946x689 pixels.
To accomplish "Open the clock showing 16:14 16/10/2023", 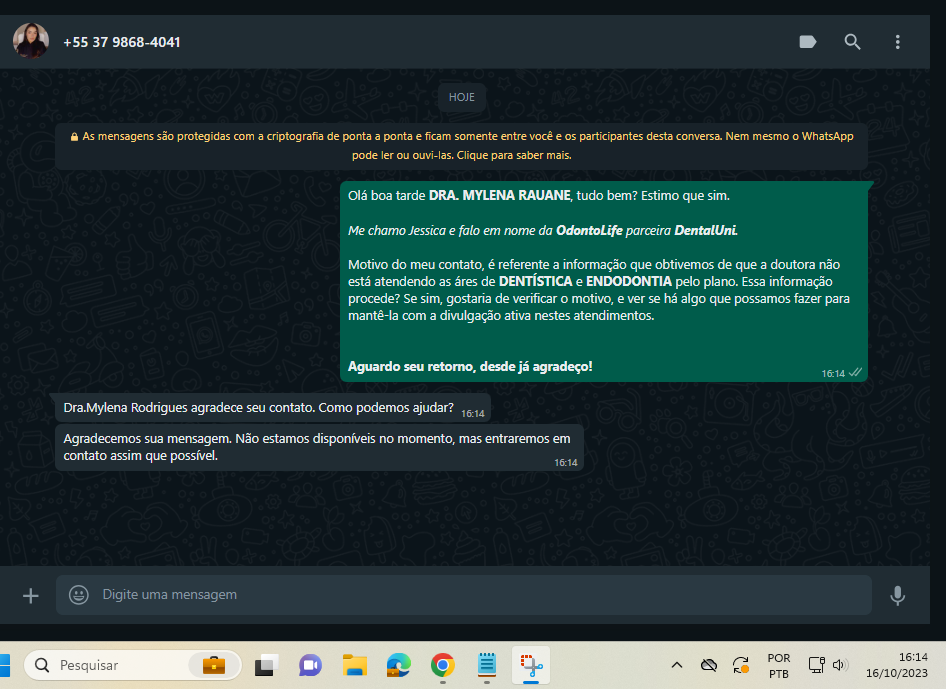I will coord(897,665).
